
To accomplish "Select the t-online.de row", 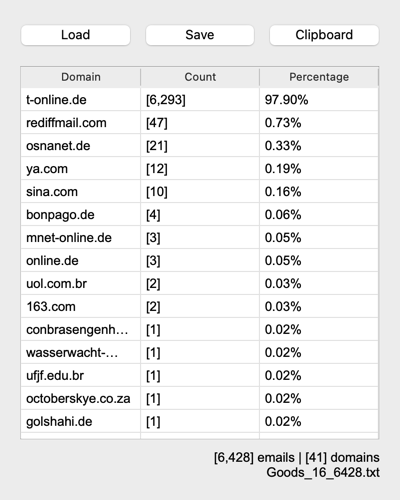I will tap(200, 100).
